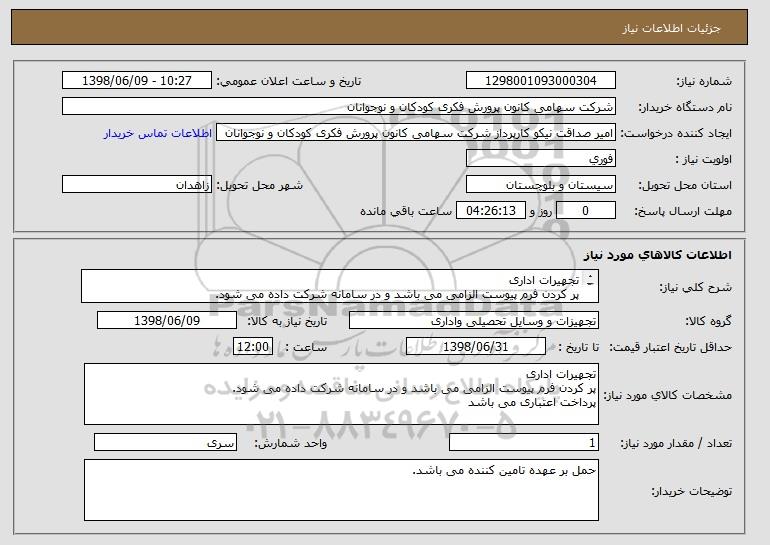Click the شرح کلی نیاز text area
This screenshot has height=545, width=770.
click(340, 286)
